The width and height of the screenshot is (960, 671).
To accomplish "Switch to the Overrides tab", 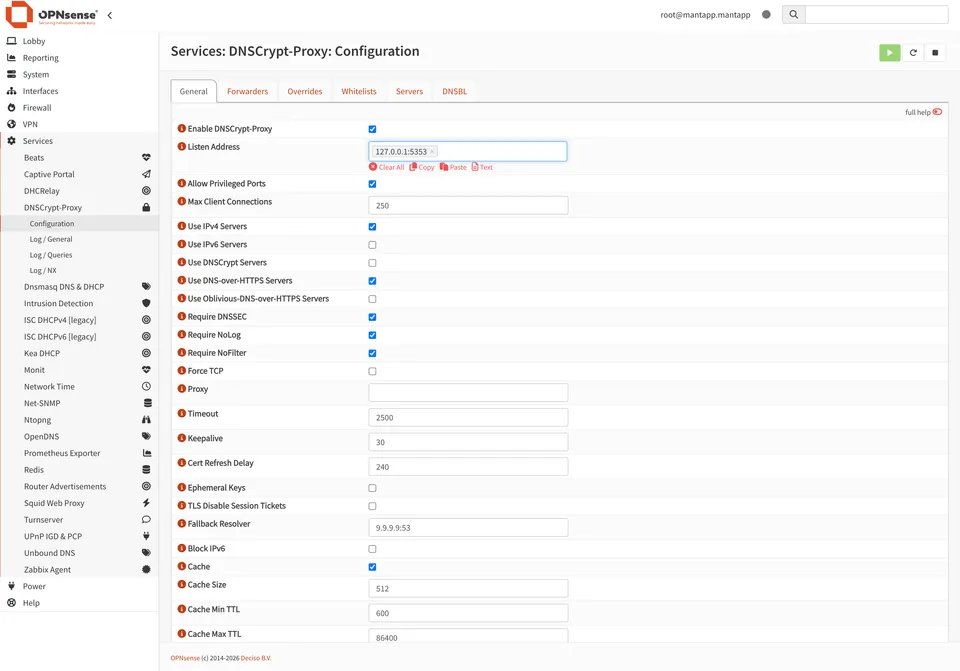I will [304, 91].
